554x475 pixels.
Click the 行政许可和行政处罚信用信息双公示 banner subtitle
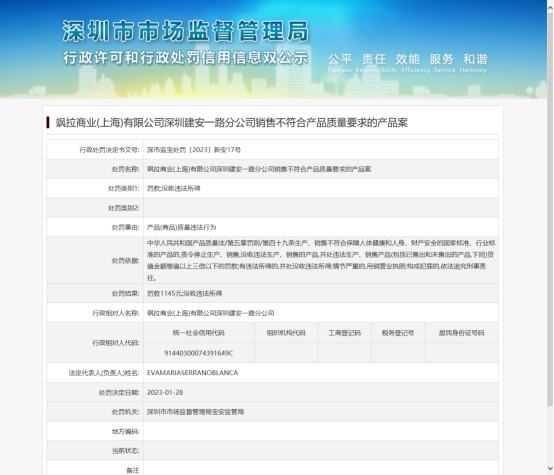tap(186, 58)
